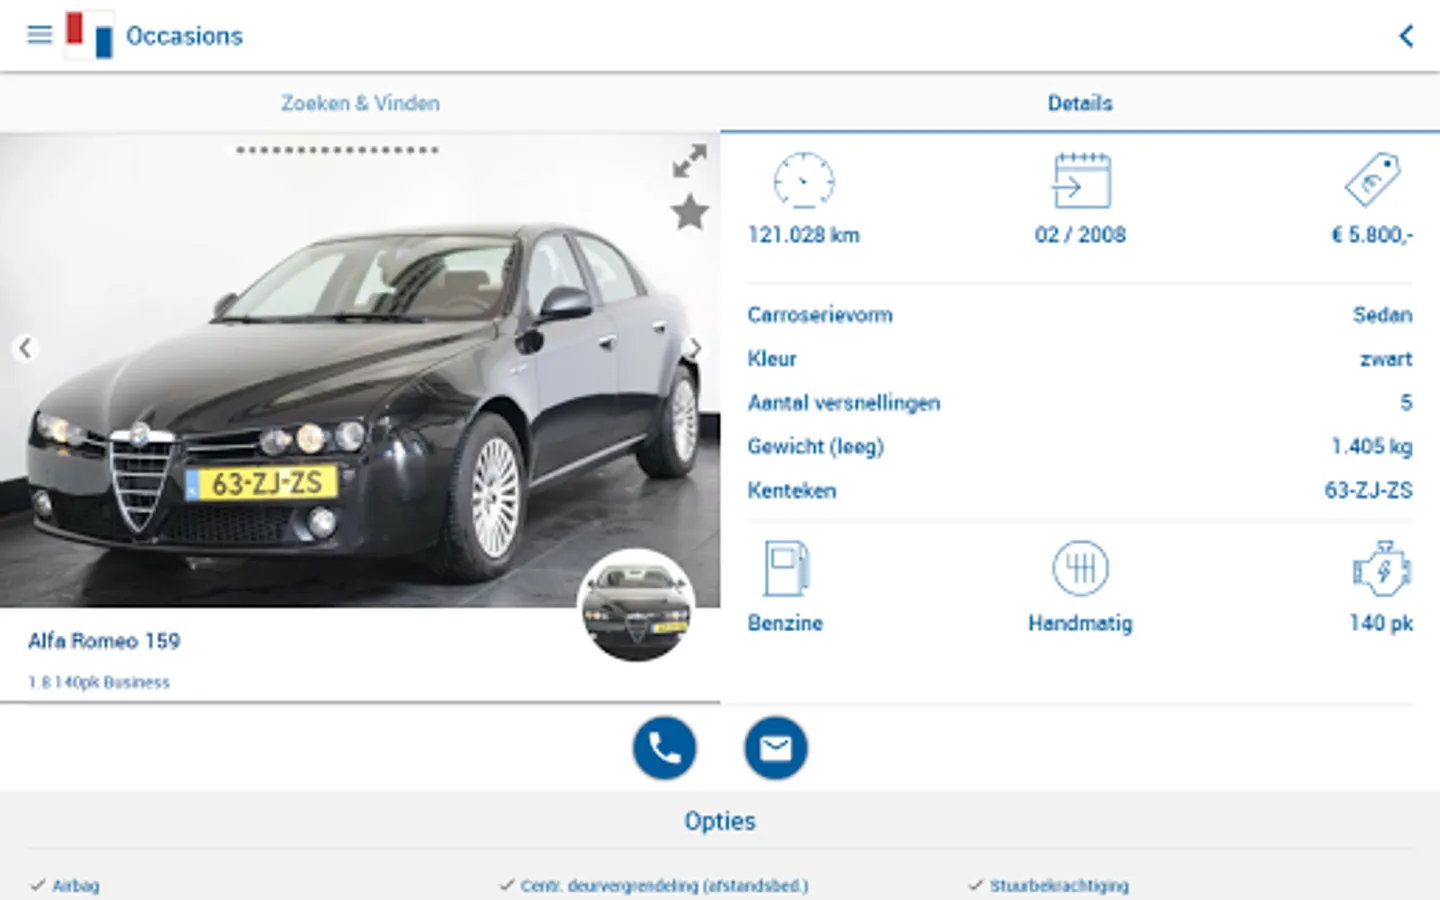1440x900 pixels.
Task: Go back using the top-right arrow
Action: pos(1405,36)
